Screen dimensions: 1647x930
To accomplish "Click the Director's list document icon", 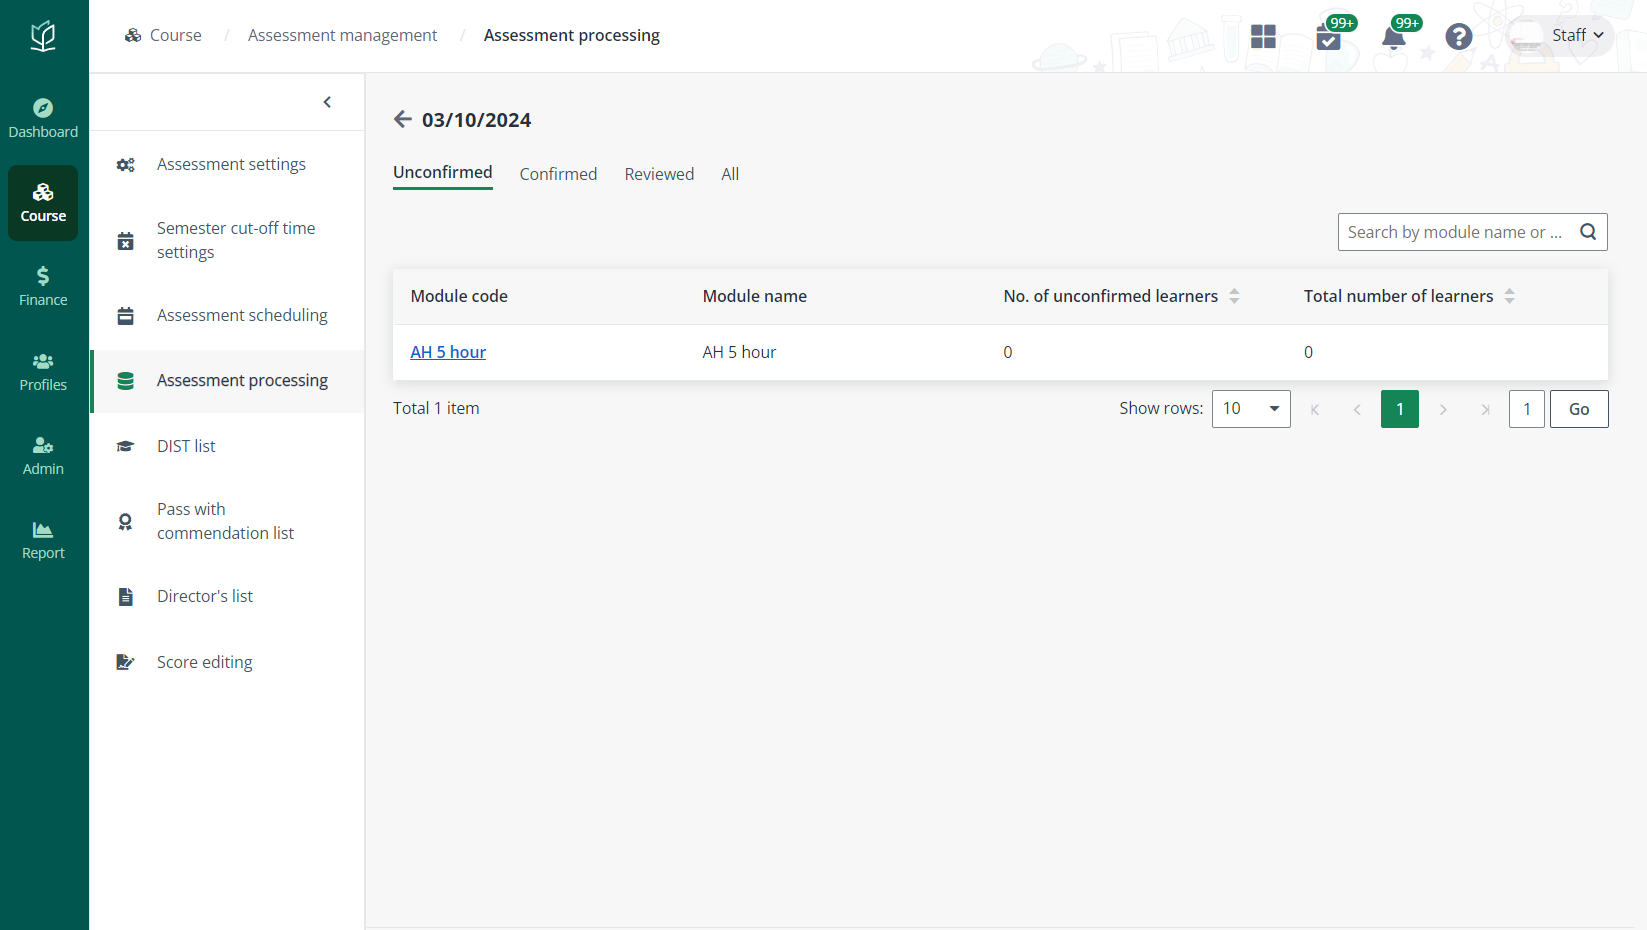I will 126,597.
